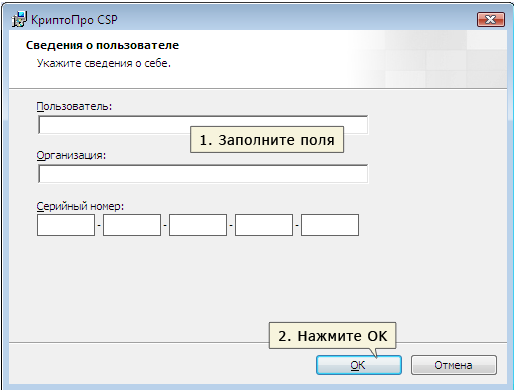Viewport: 515px width, 390px height.
Task: Focus the Организация input field
Action: 203,174
